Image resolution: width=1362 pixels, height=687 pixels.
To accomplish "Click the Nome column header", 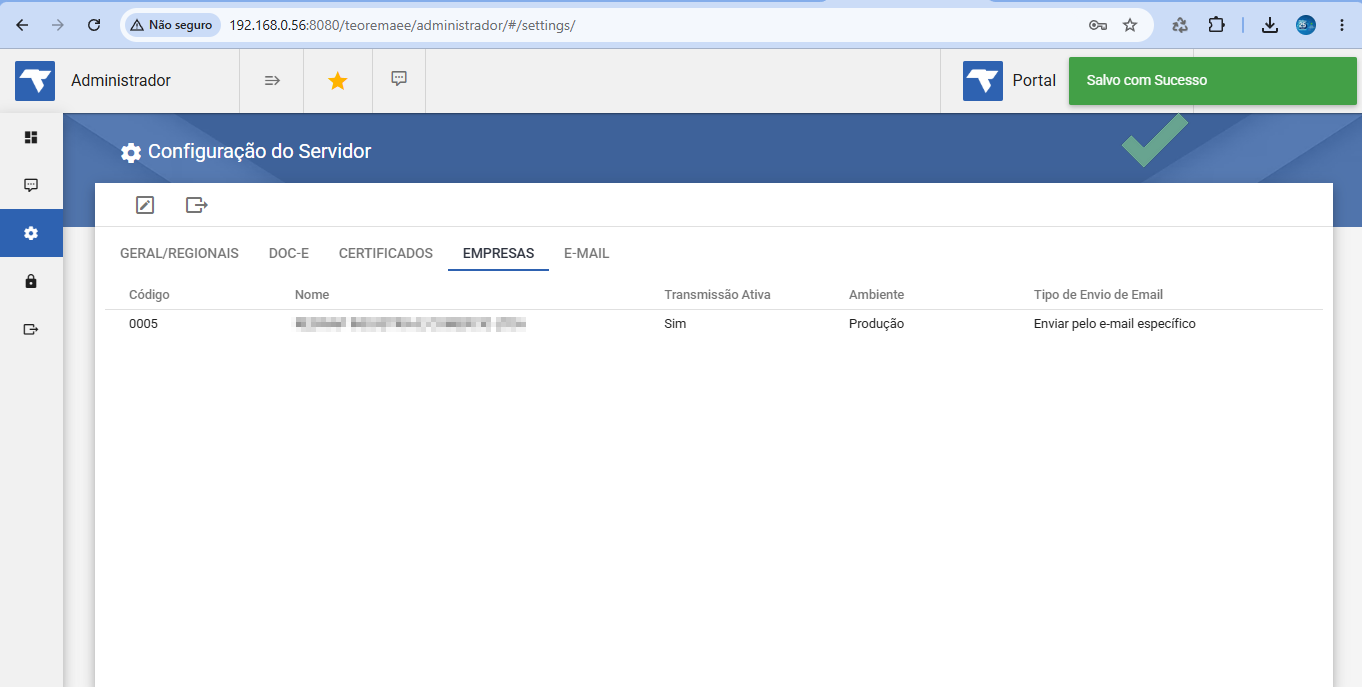I will 312,295.
